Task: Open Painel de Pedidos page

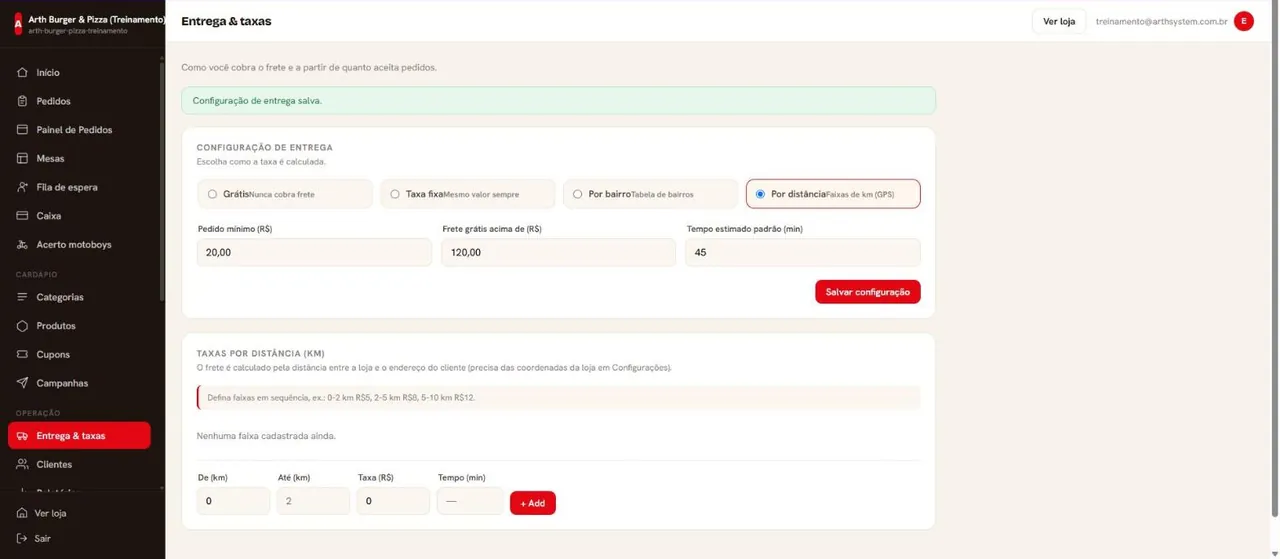Action: [x=79, y=130]
